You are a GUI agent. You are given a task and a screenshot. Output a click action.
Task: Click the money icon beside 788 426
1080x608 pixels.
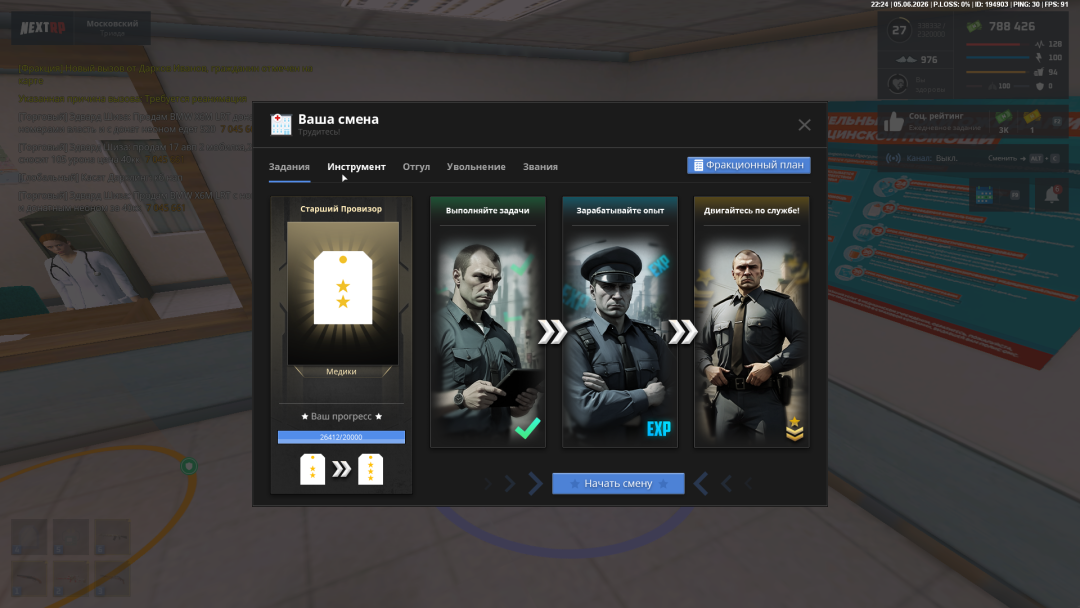[974, 26]
